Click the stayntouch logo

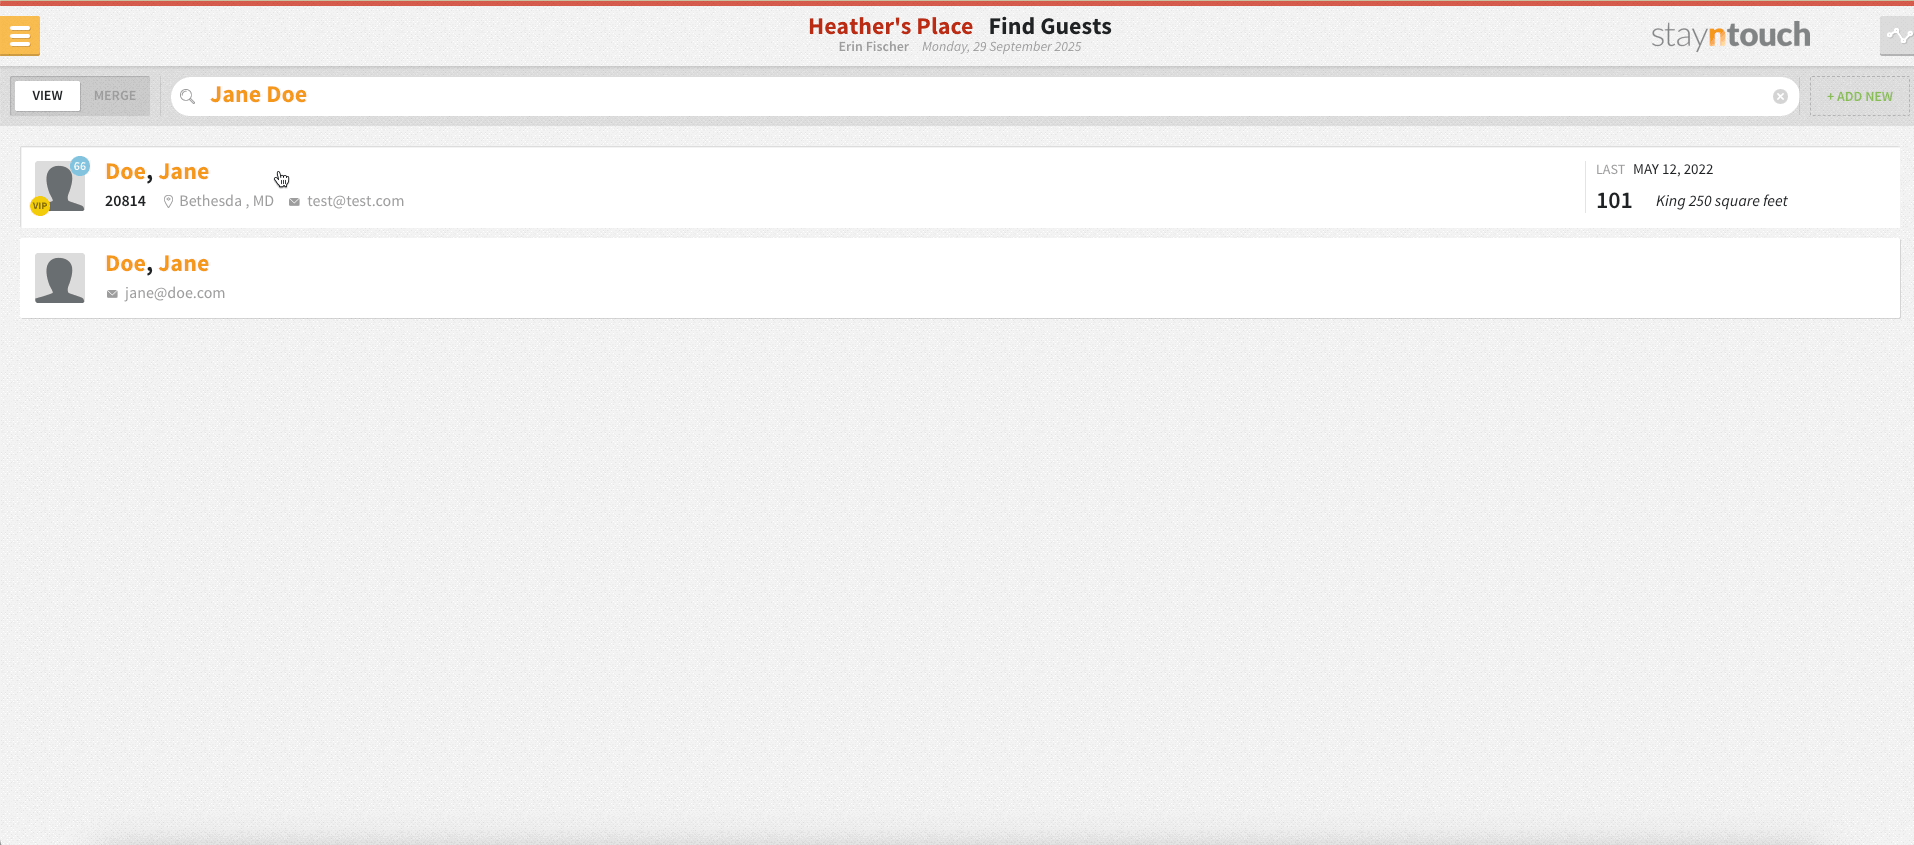(1730, 36)
